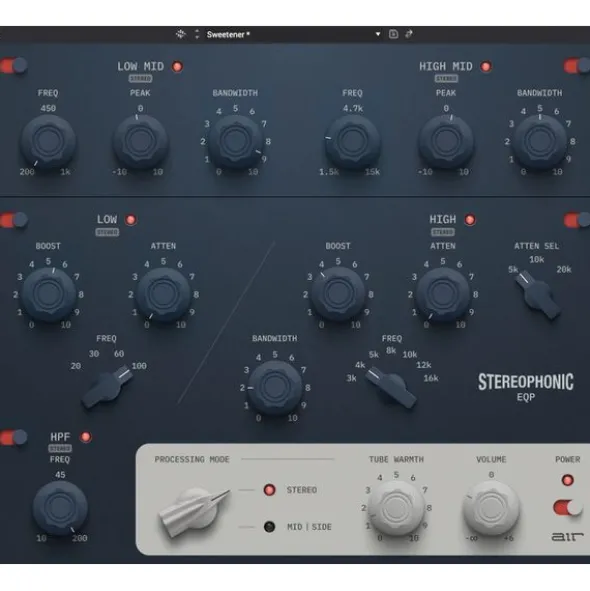Click the randomize preset icon beside Sweetener
The height and width of the screenshot is (591, 590).
181,34
